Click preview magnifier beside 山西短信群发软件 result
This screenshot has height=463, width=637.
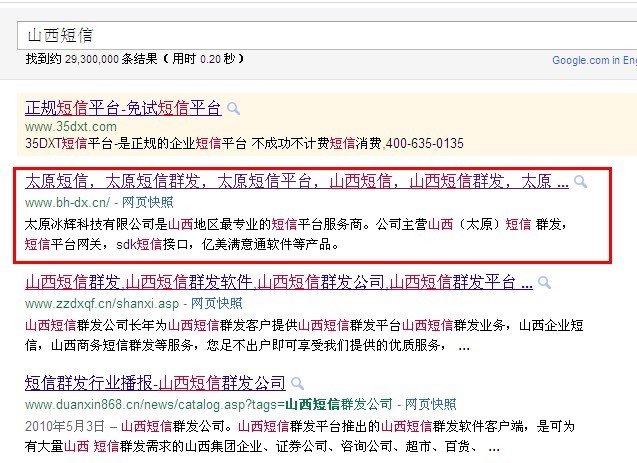coord(544,283)
